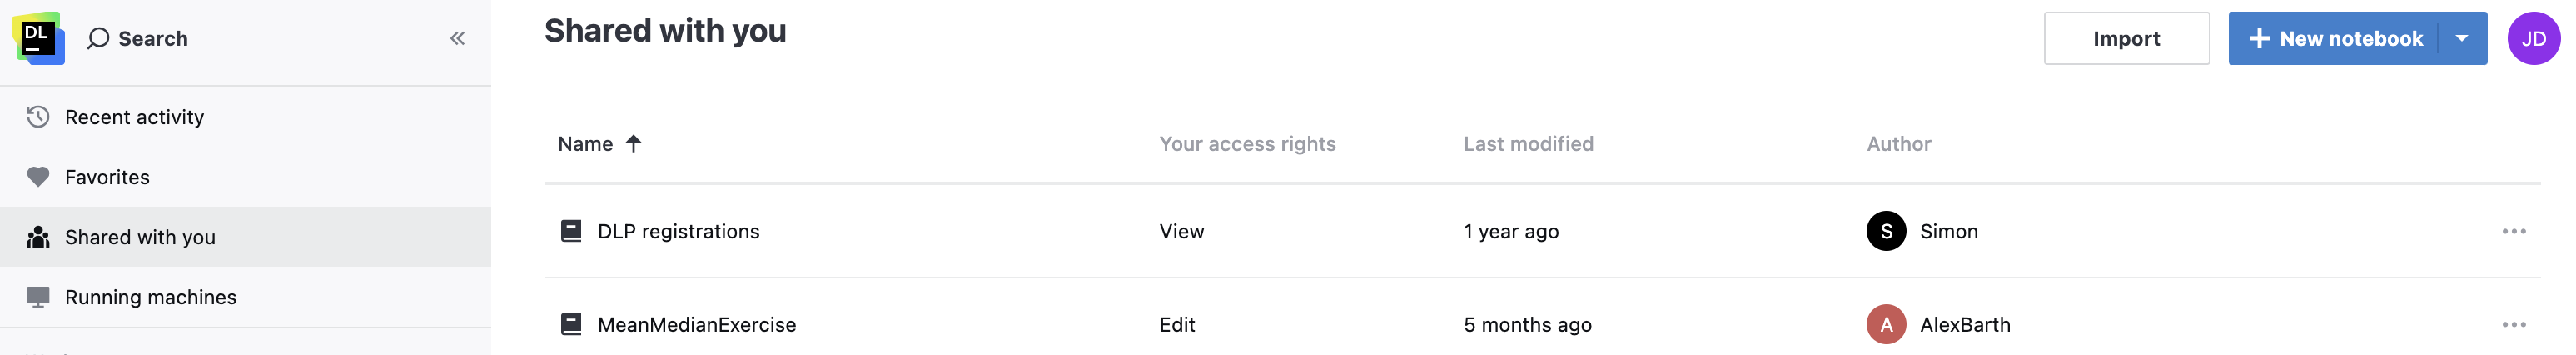Sort by Last modified column
Viewport: 2576px width, 355px height.
coord(1527,144)
